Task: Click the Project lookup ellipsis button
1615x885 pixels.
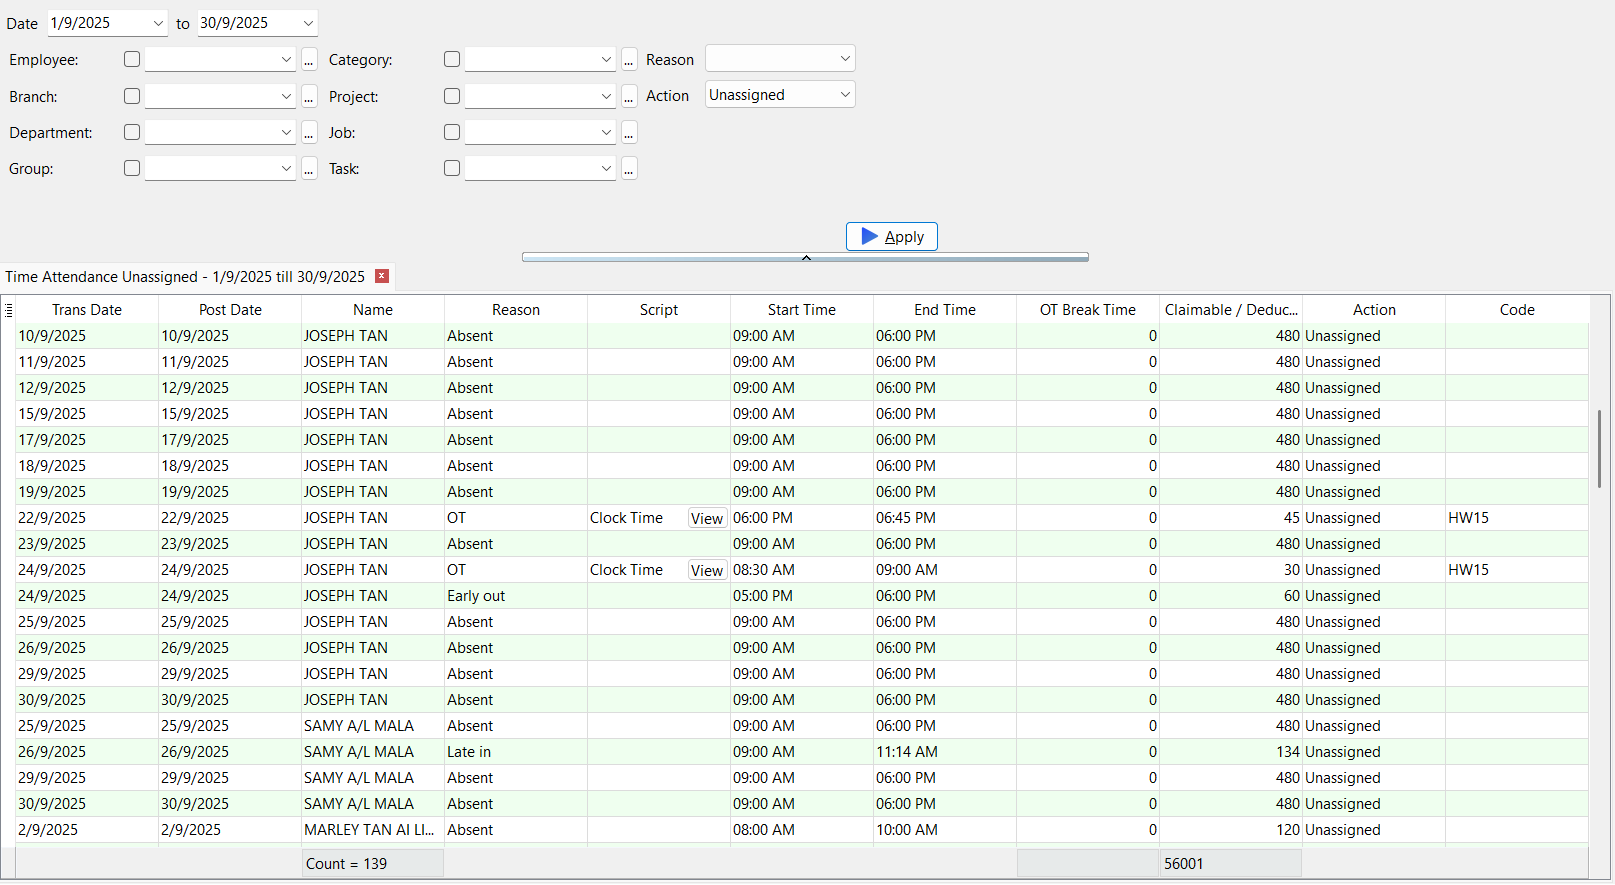Action: (629, 96)
